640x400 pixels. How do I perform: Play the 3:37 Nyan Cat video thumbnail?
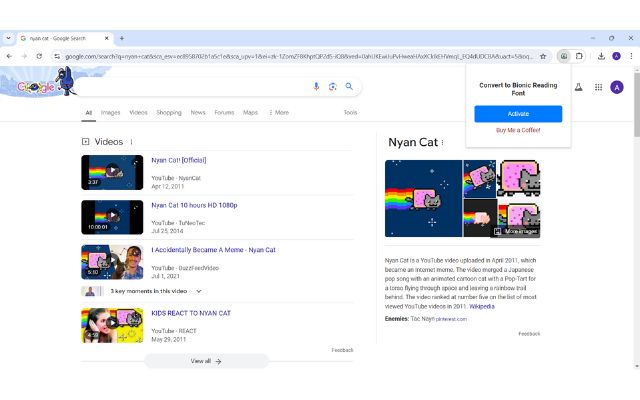[x=112, y=172]
